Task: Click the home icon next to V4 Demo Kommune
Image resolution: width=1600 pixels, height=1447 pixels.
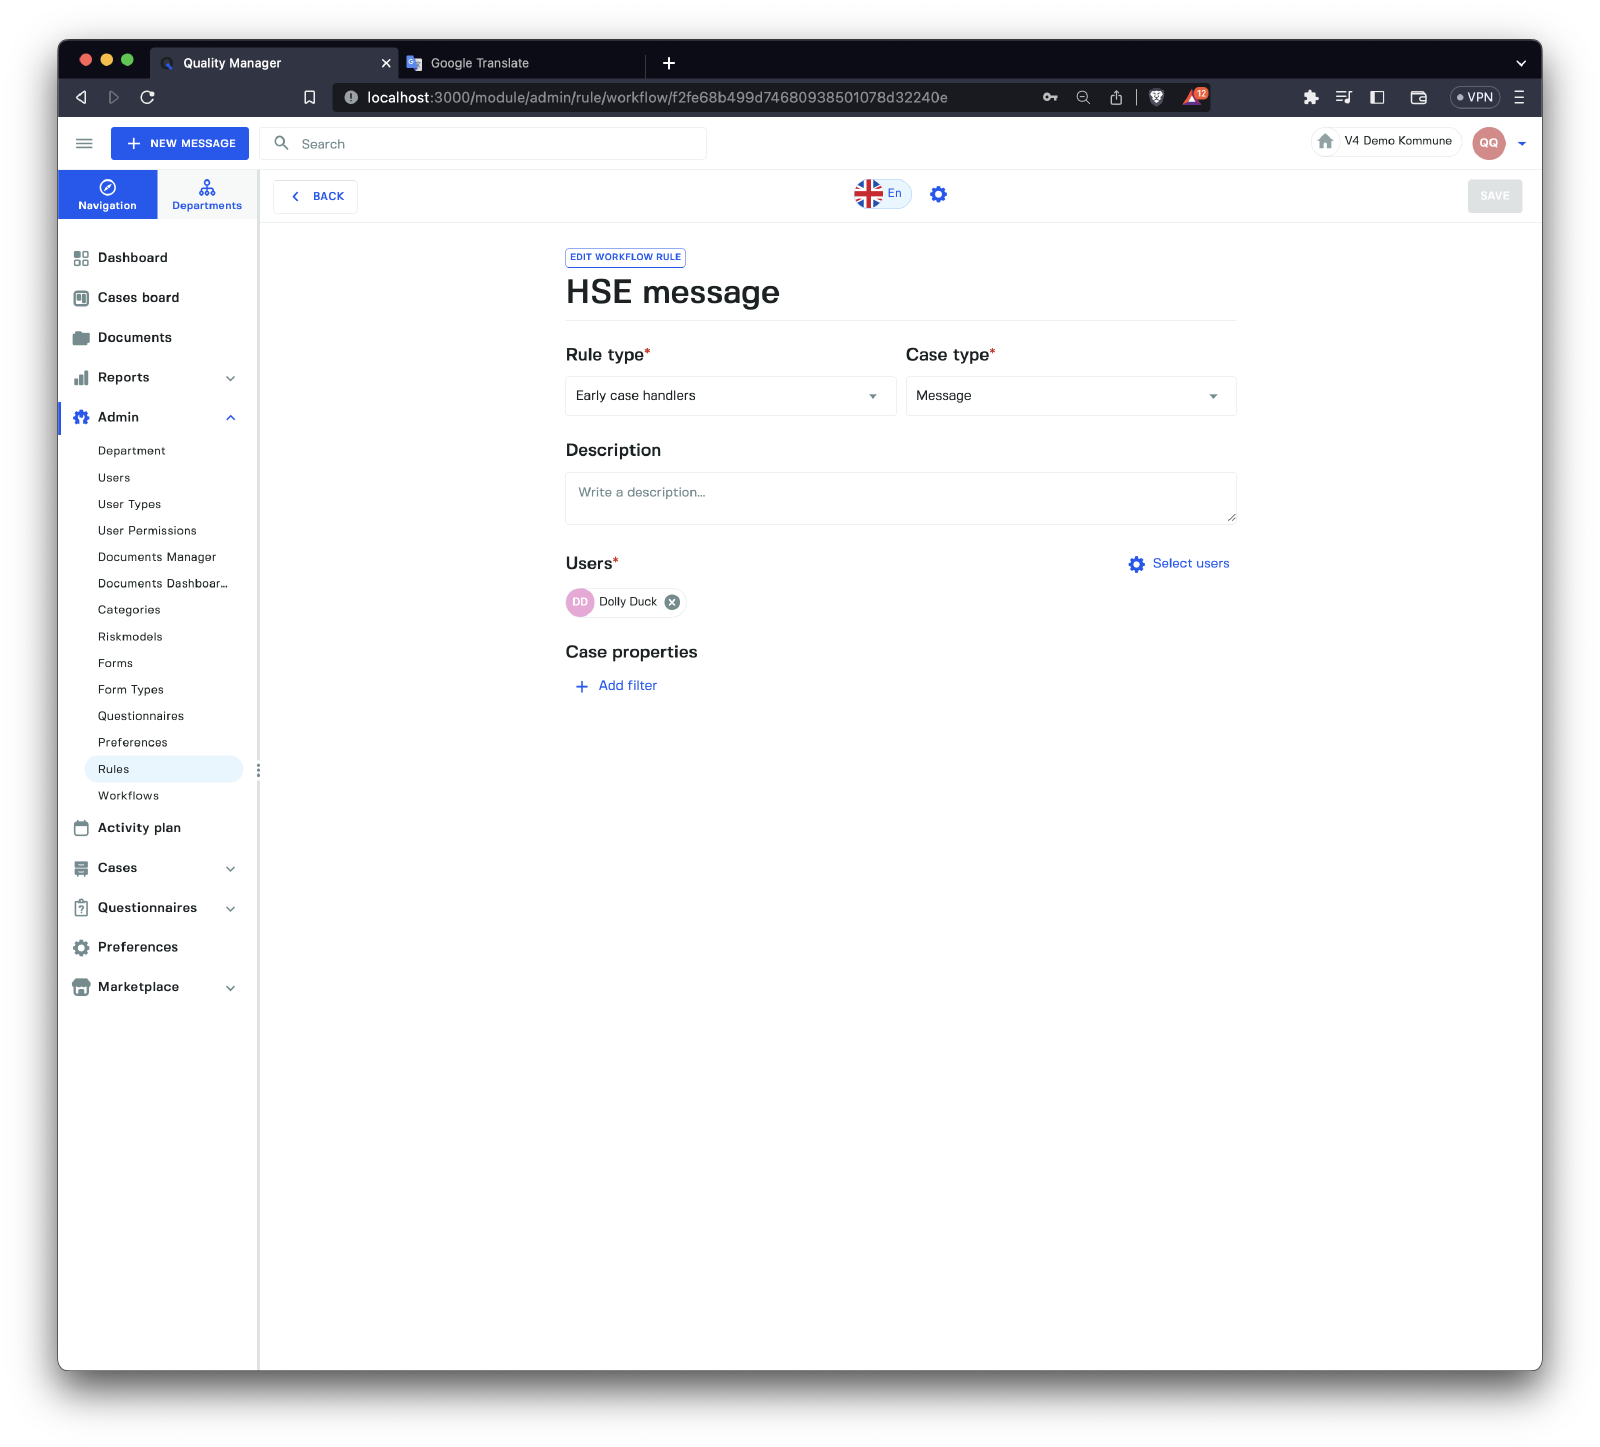Action: [1325, 142]
